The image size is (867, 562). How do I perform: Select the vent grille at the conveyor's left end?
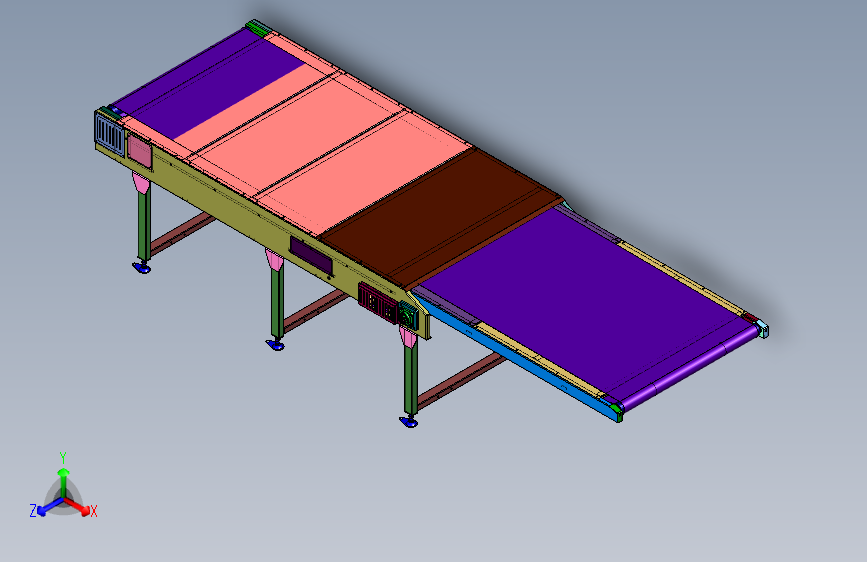coord(110,133)
